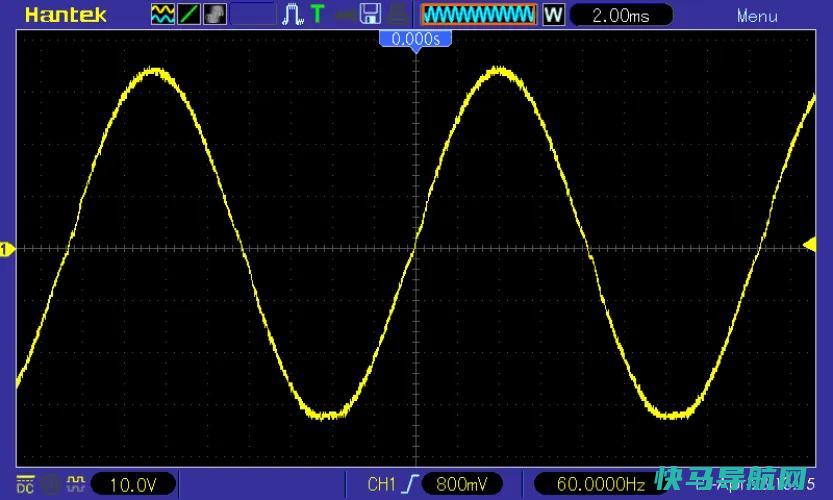This screenshot has height=500, width=833.
Task: Click the floppy disk save icon
Action: click(370, 14)
